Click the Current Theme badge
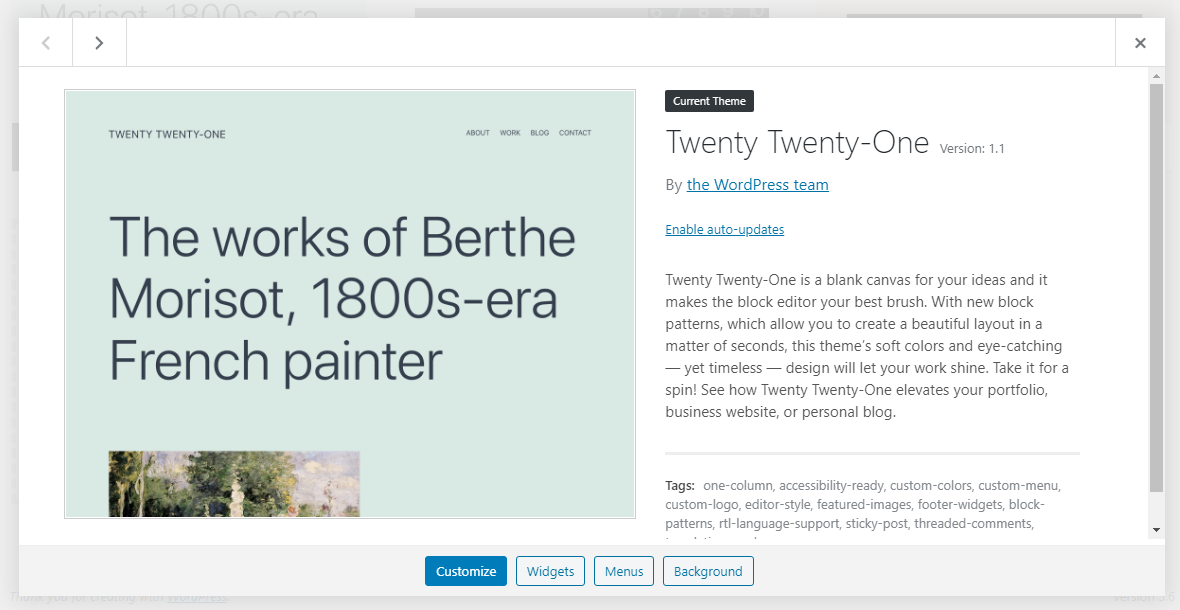 coord(709,101)
